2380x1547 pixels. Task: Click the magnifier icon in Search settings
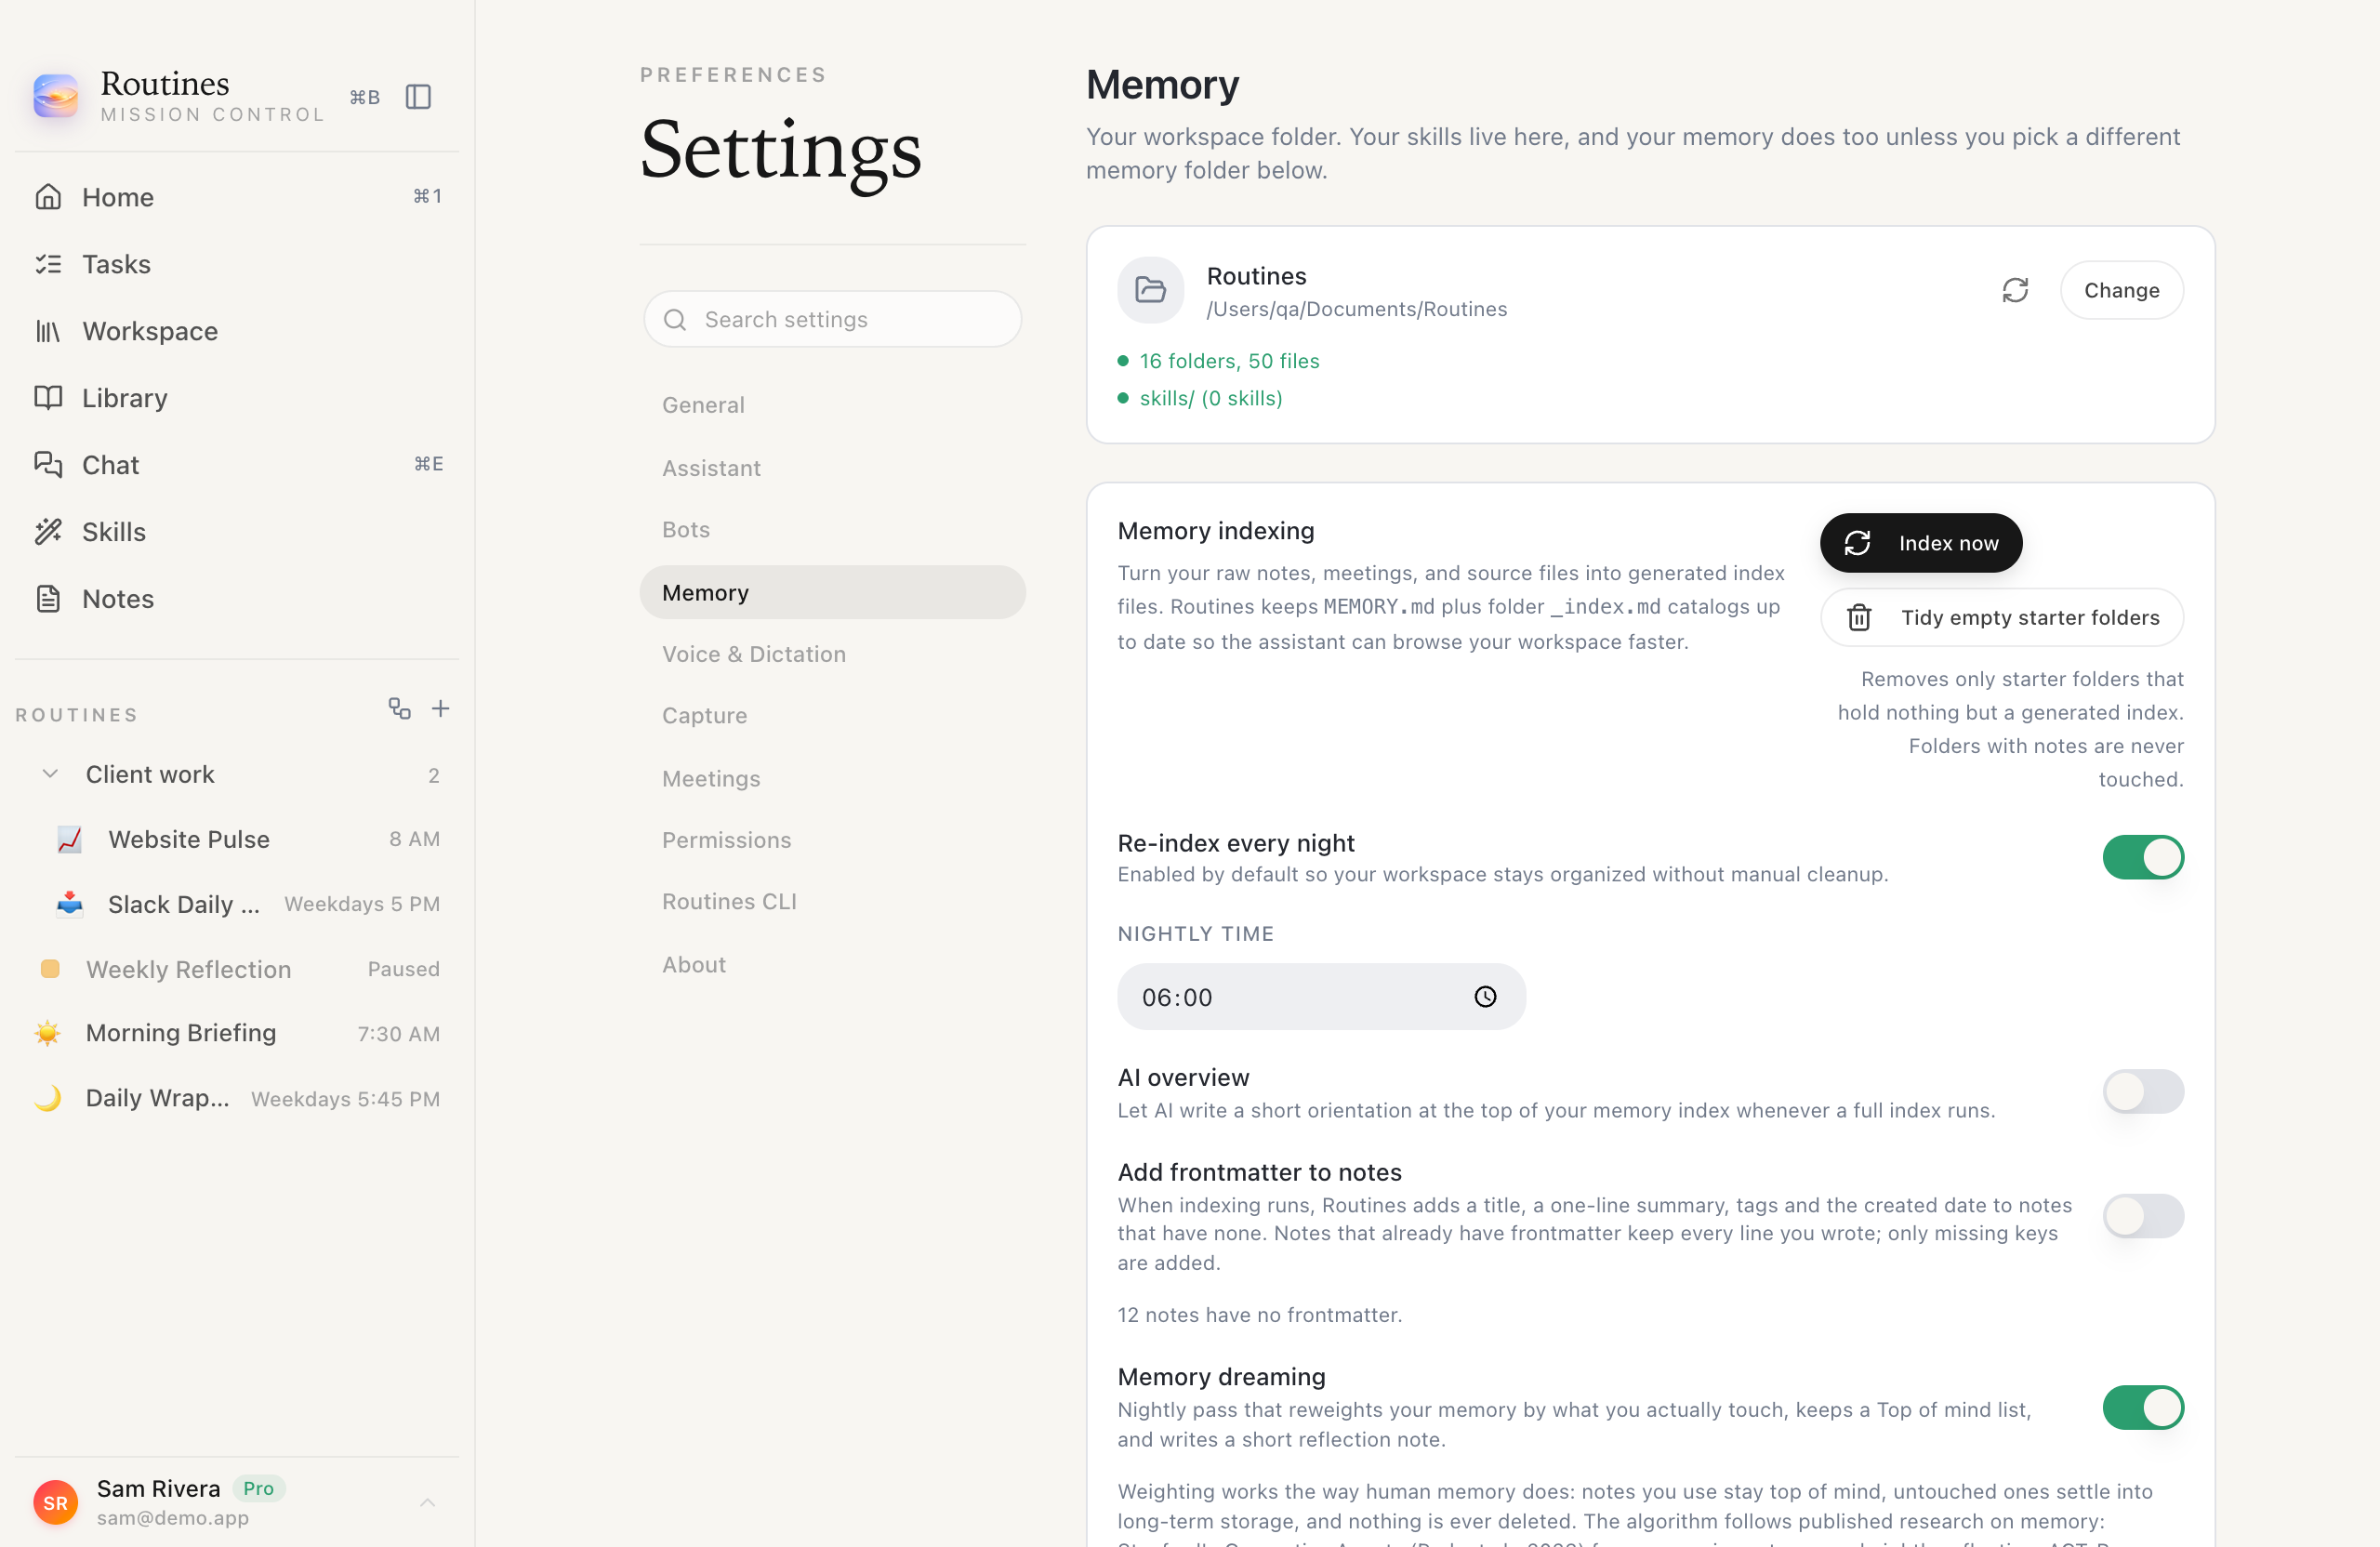tap(675, 320)
